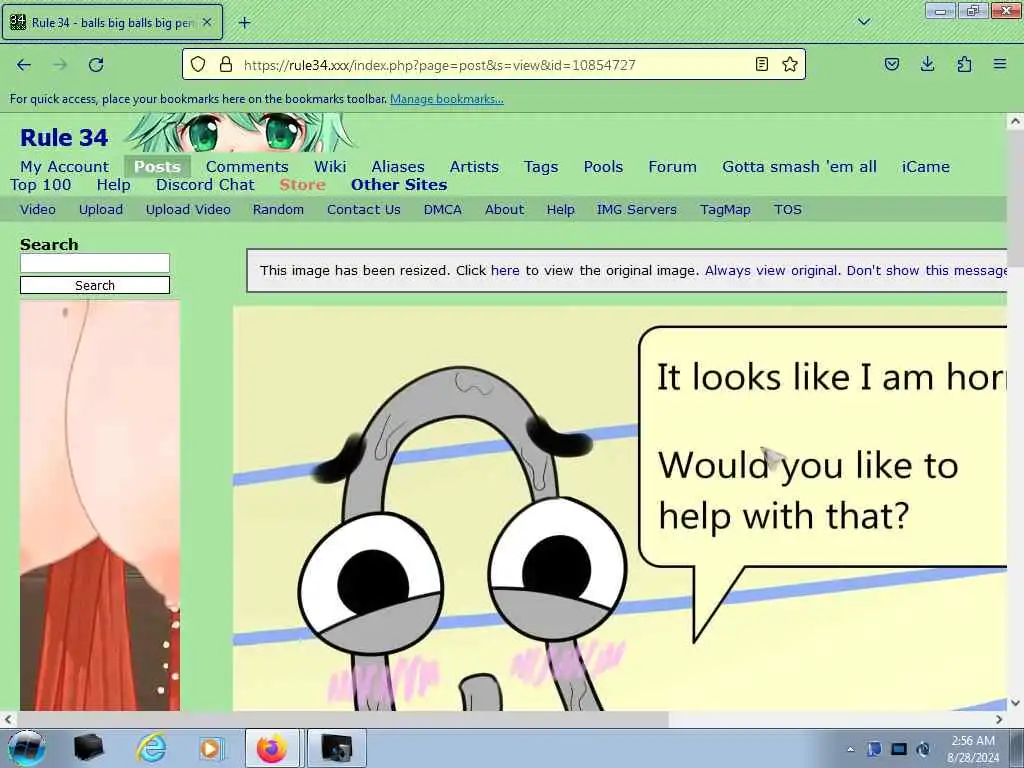Image resolution: width=1024 pixels, height=768 pixels.
Task: Open the Artists page
Action: pos(474,167)
